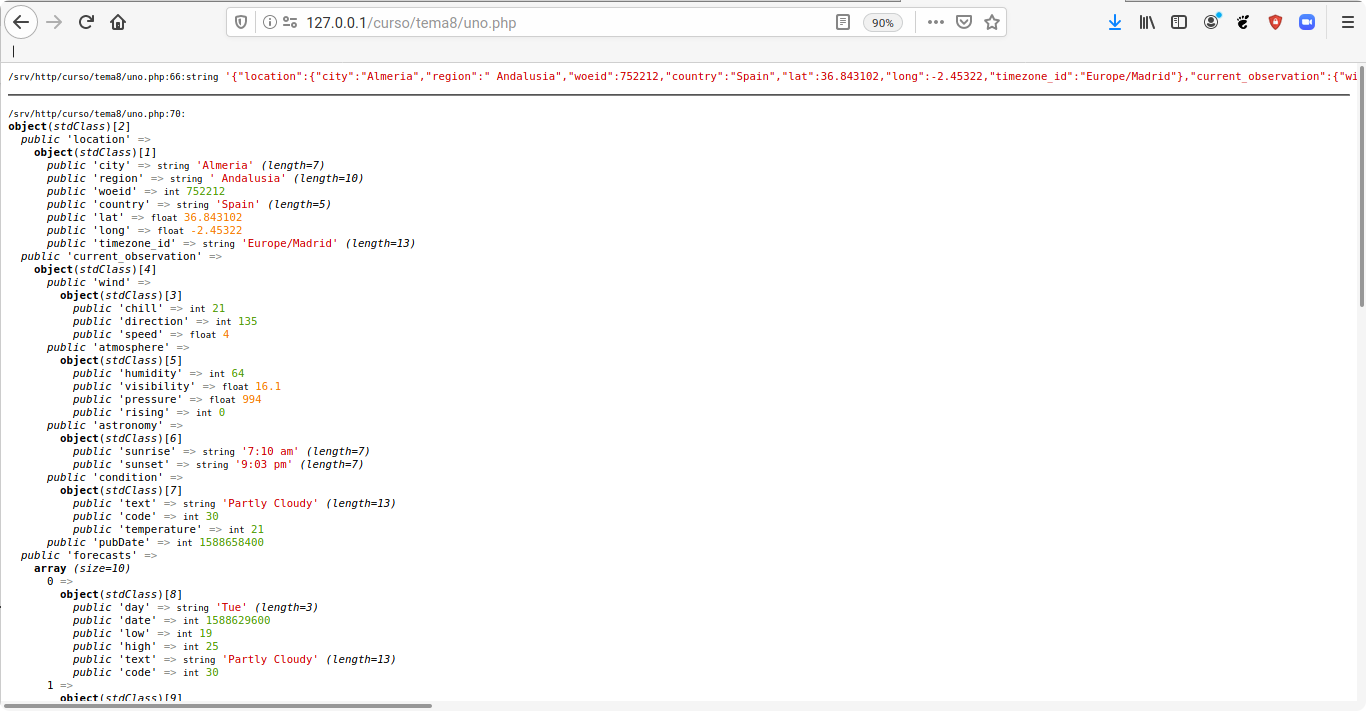The width and height of the screenshot is (1366, 711).
Task: Open page actions three-dot menu
Action: tap(936, 22)
